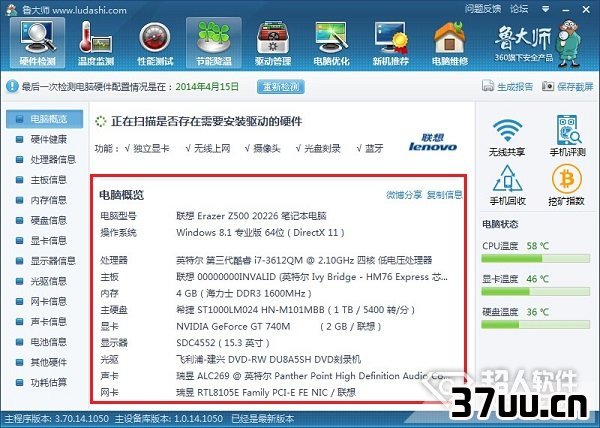The width and height of the screenshot is (600, 428).
Task: Launch 手机回收 phone recycling tool
Action: pos(507,185)
